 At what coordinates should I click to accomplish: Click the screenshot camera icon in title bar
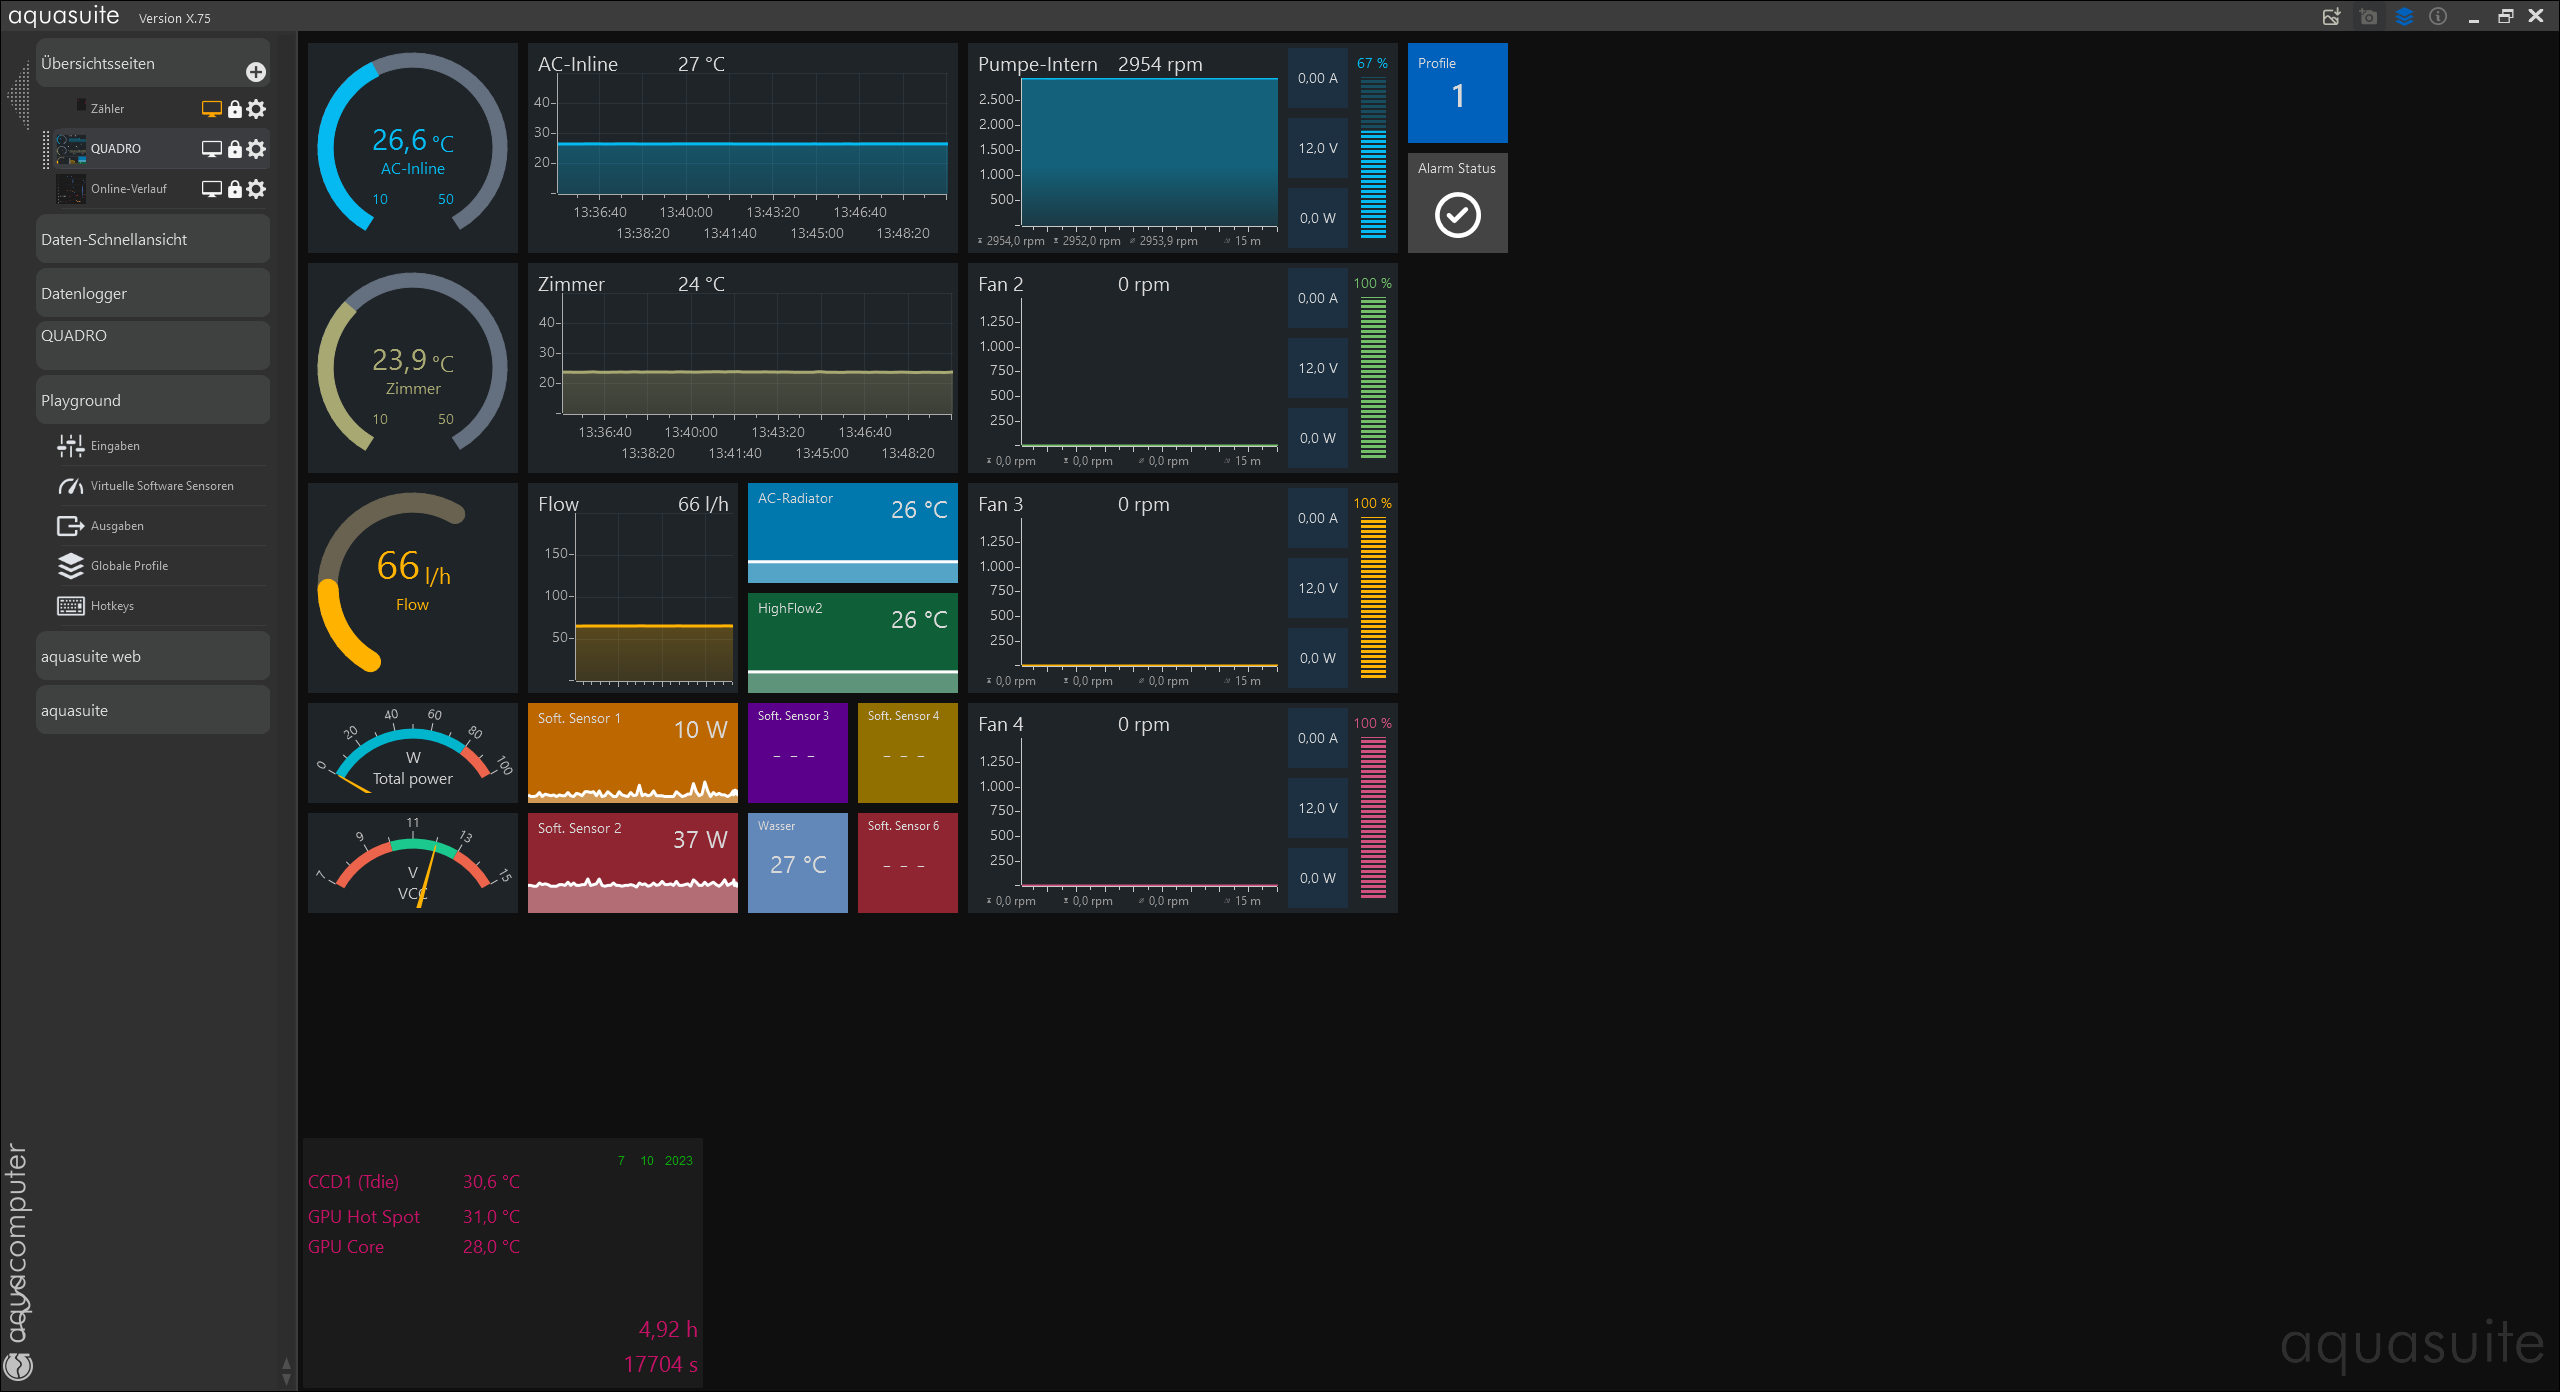click(x=2368, y=17)
